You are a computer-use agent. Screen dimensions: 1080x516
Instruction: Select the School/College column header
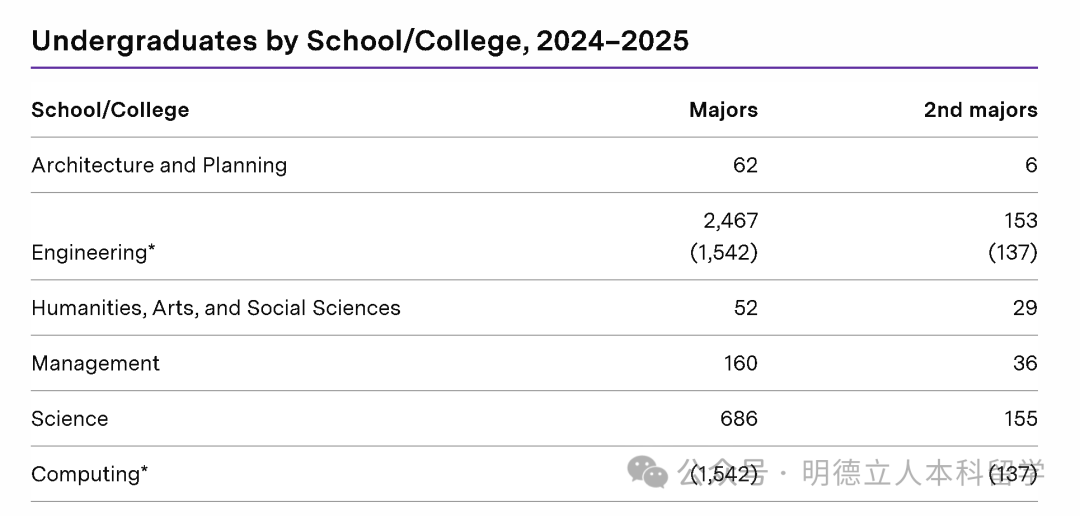click(x=110, y=110)
